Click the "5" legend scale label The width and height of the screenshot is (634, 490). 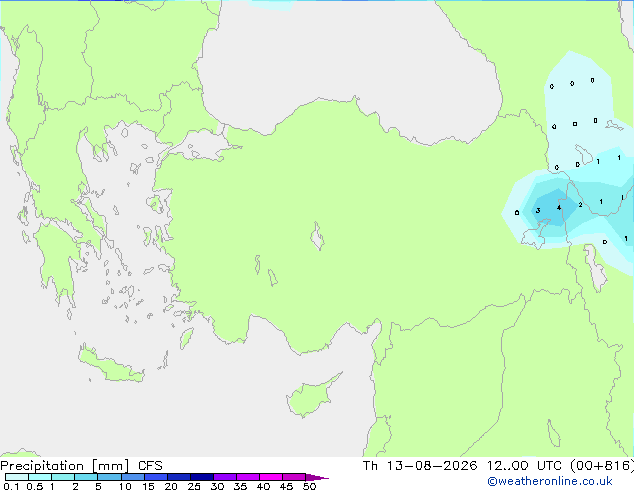[x=98, y=486]
